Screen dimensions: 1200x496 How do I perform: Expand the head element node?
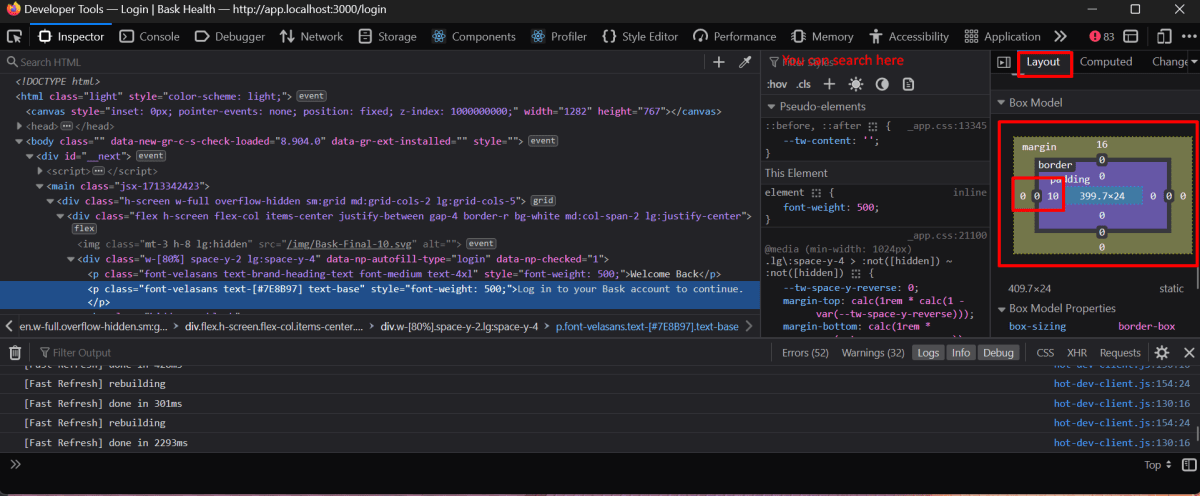tap(21, 127)
